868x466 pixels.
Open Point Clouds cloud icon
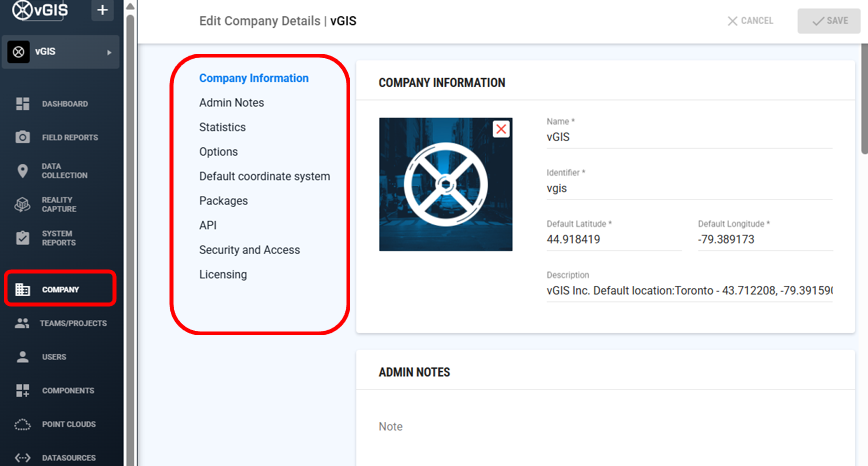tap(23, 424)
